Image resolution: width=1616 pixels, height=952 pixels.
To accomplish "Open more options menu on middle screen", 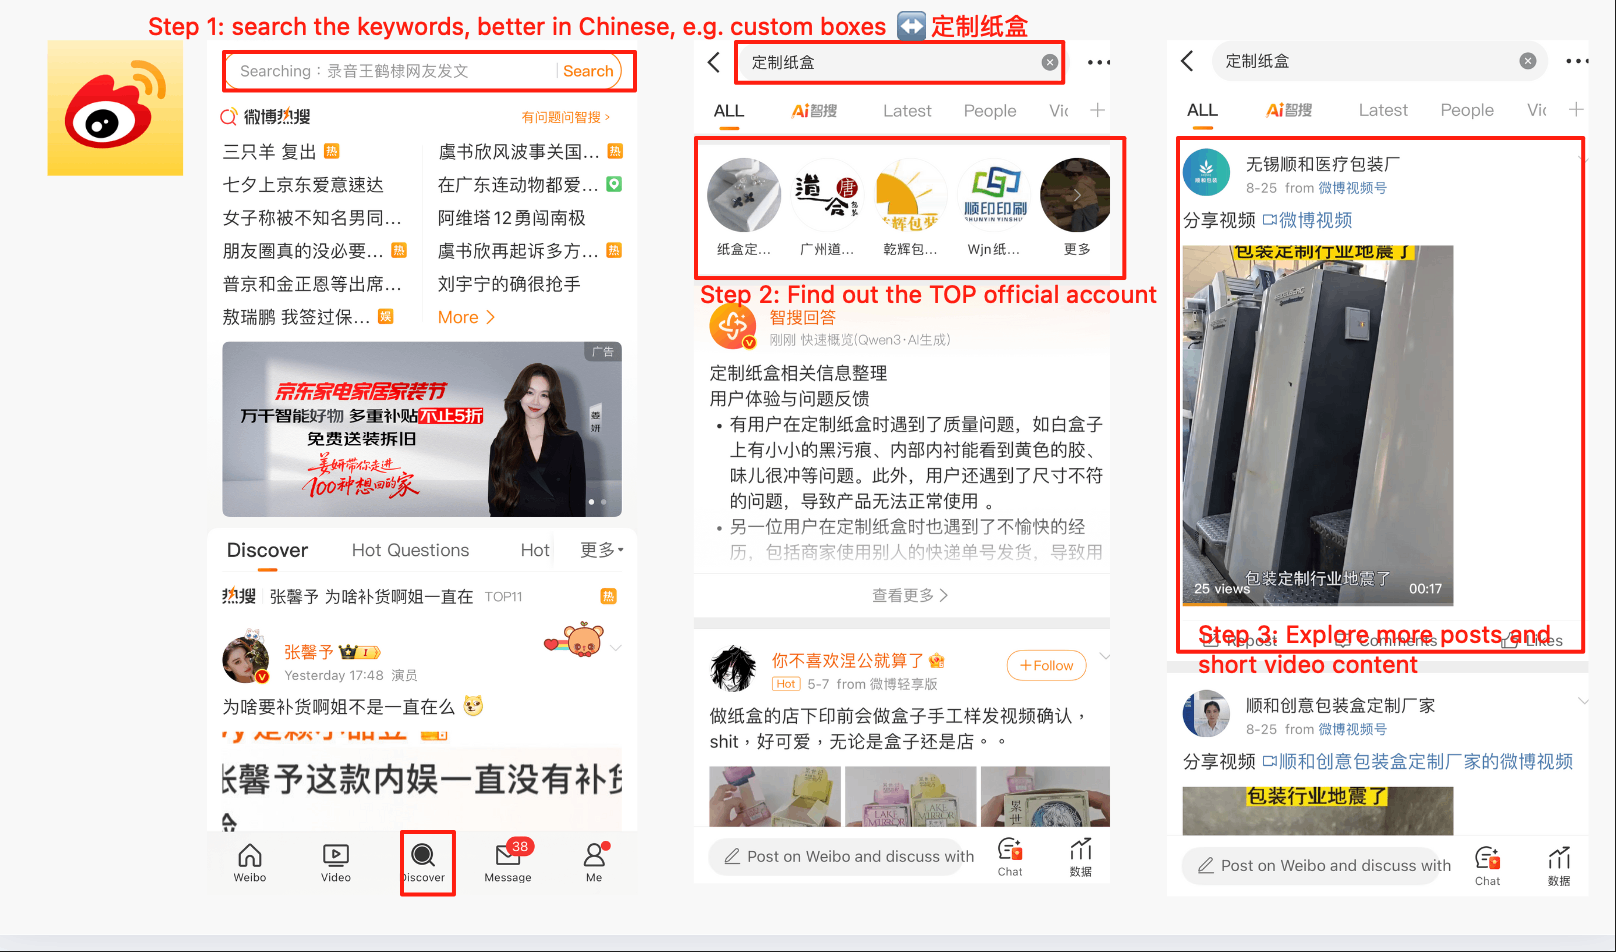I will tap(1099, 62).
